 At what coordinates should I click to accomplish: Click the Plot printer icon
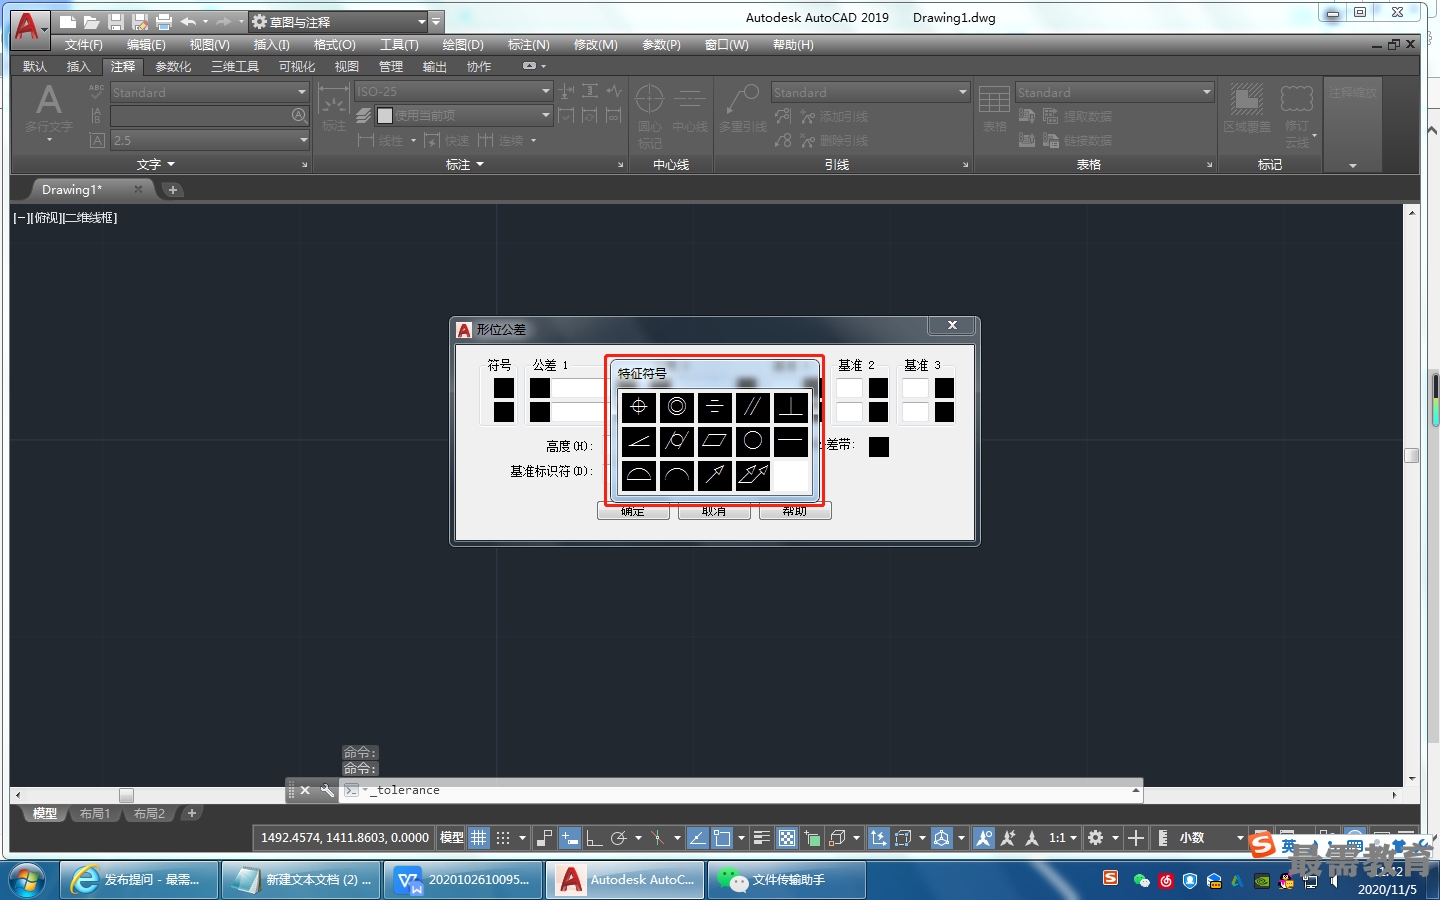pos(164,21)
